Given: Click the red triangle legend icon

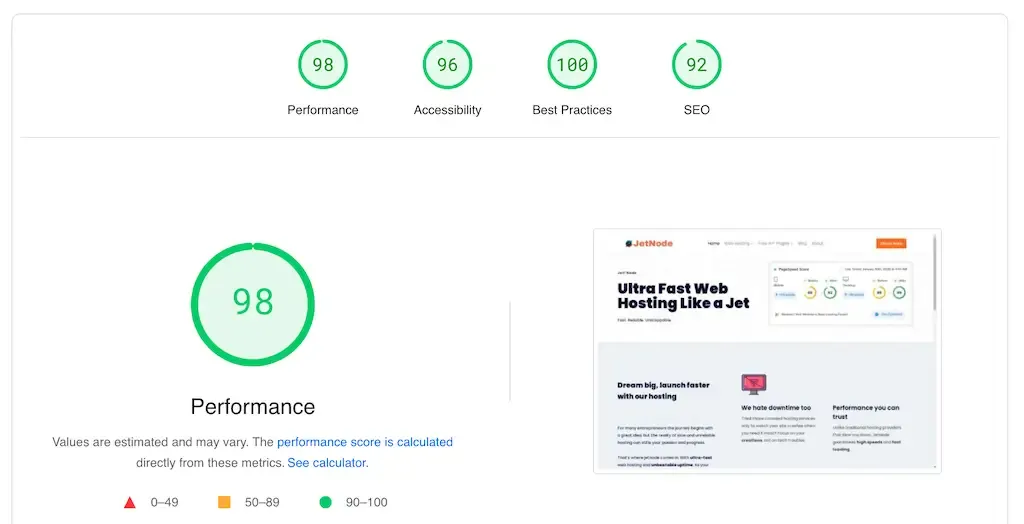Looking at the screenshot, I should point(130,502).
